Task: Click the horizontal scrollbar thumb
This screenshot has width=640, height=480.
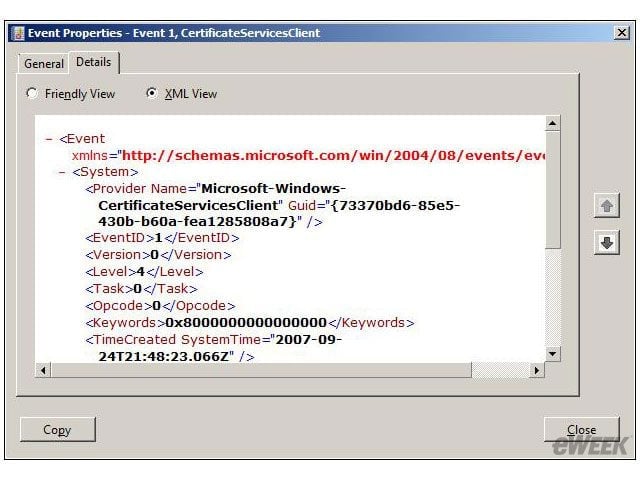Action: pos(261,370)
